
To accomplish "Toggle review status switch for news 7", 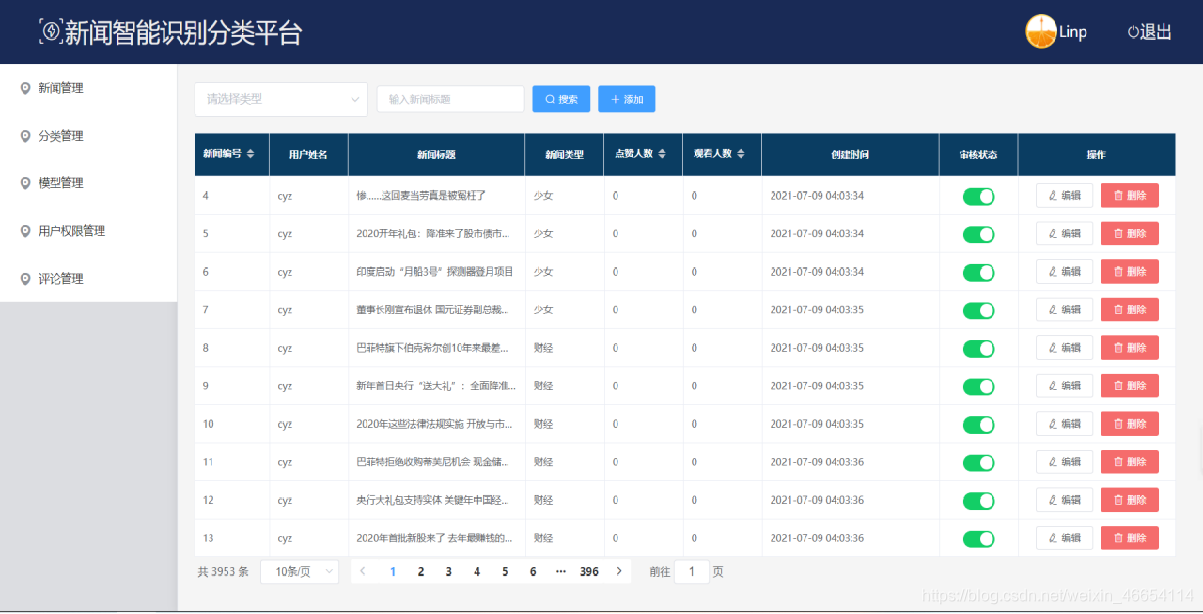I will point(979,310).
